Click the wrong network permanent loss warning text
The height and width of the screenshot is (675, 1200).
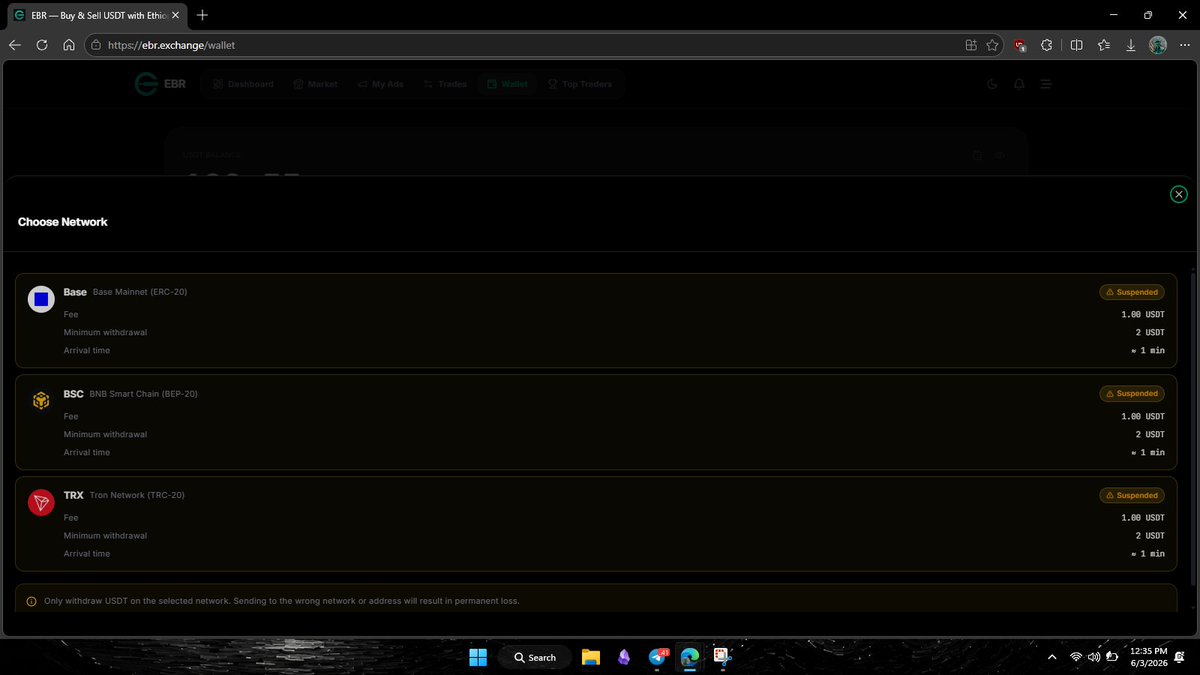pyautogui.click(x=282, y=601)
